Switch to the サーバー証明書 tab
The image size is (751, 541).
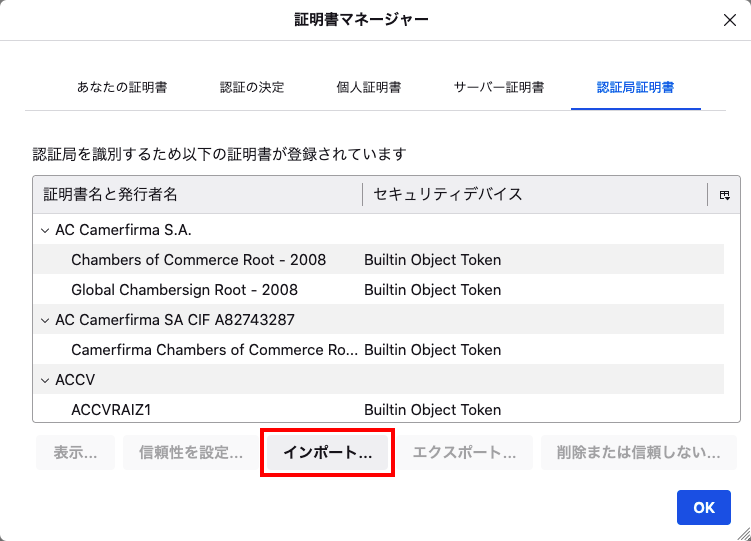499,87
